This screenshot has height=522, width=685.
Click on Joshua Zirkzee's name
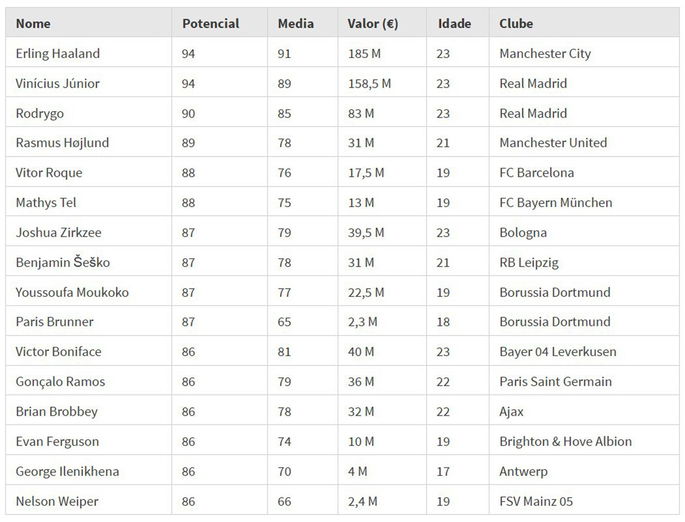(x=59, y=233)
